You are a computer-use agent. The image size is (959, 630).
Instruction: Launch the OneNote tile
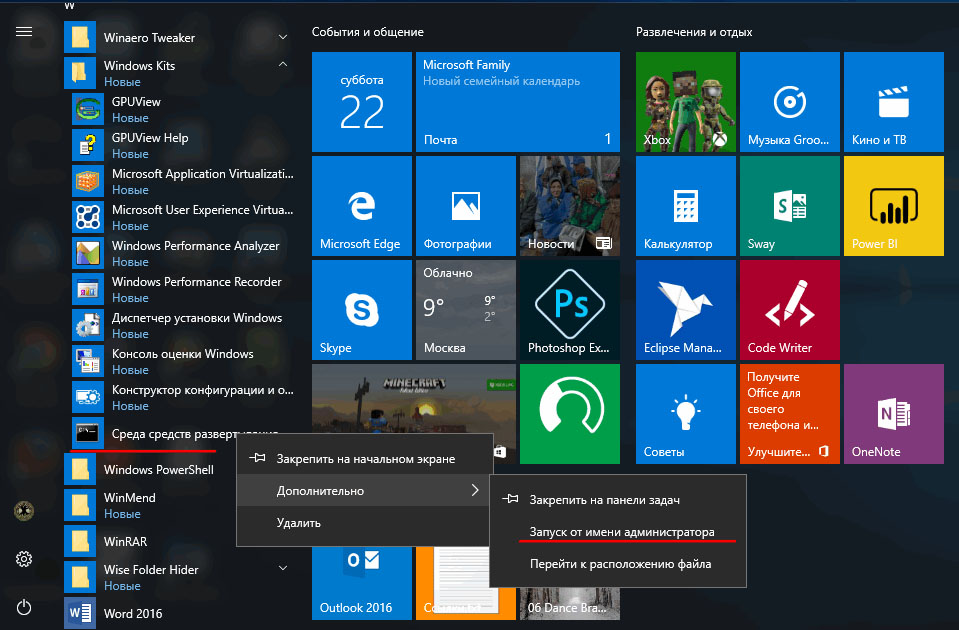[x=894, y=413]
